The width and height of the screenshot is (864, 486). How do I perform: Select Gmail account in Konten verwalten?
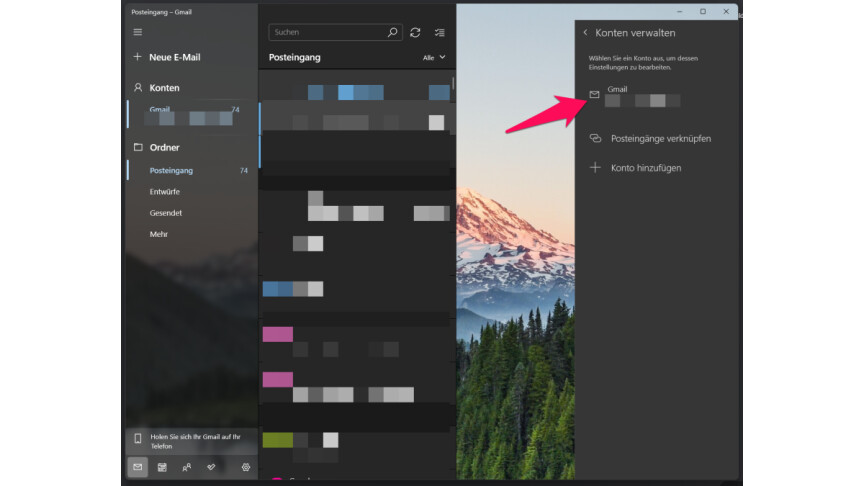(x=656, y=95)
